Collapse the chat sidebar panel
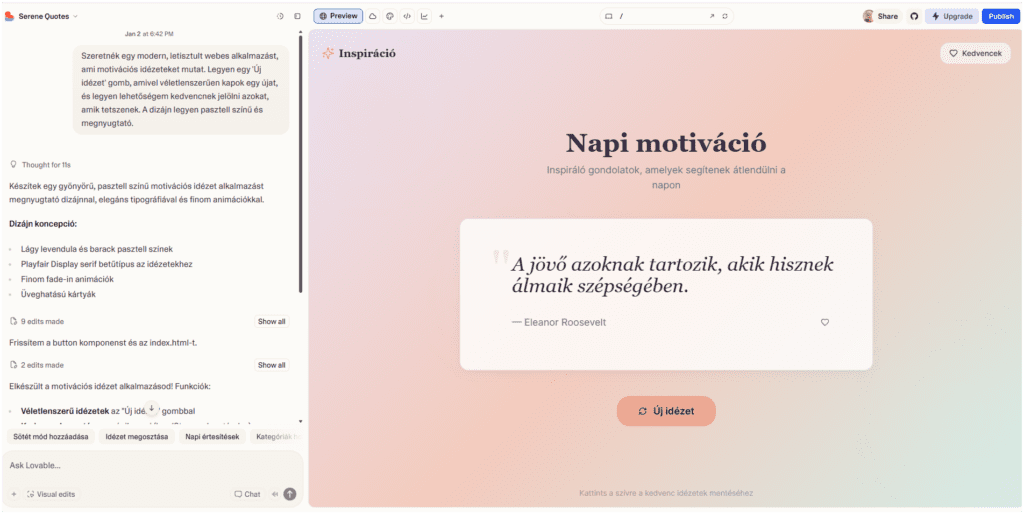 [x=297, y=16]
